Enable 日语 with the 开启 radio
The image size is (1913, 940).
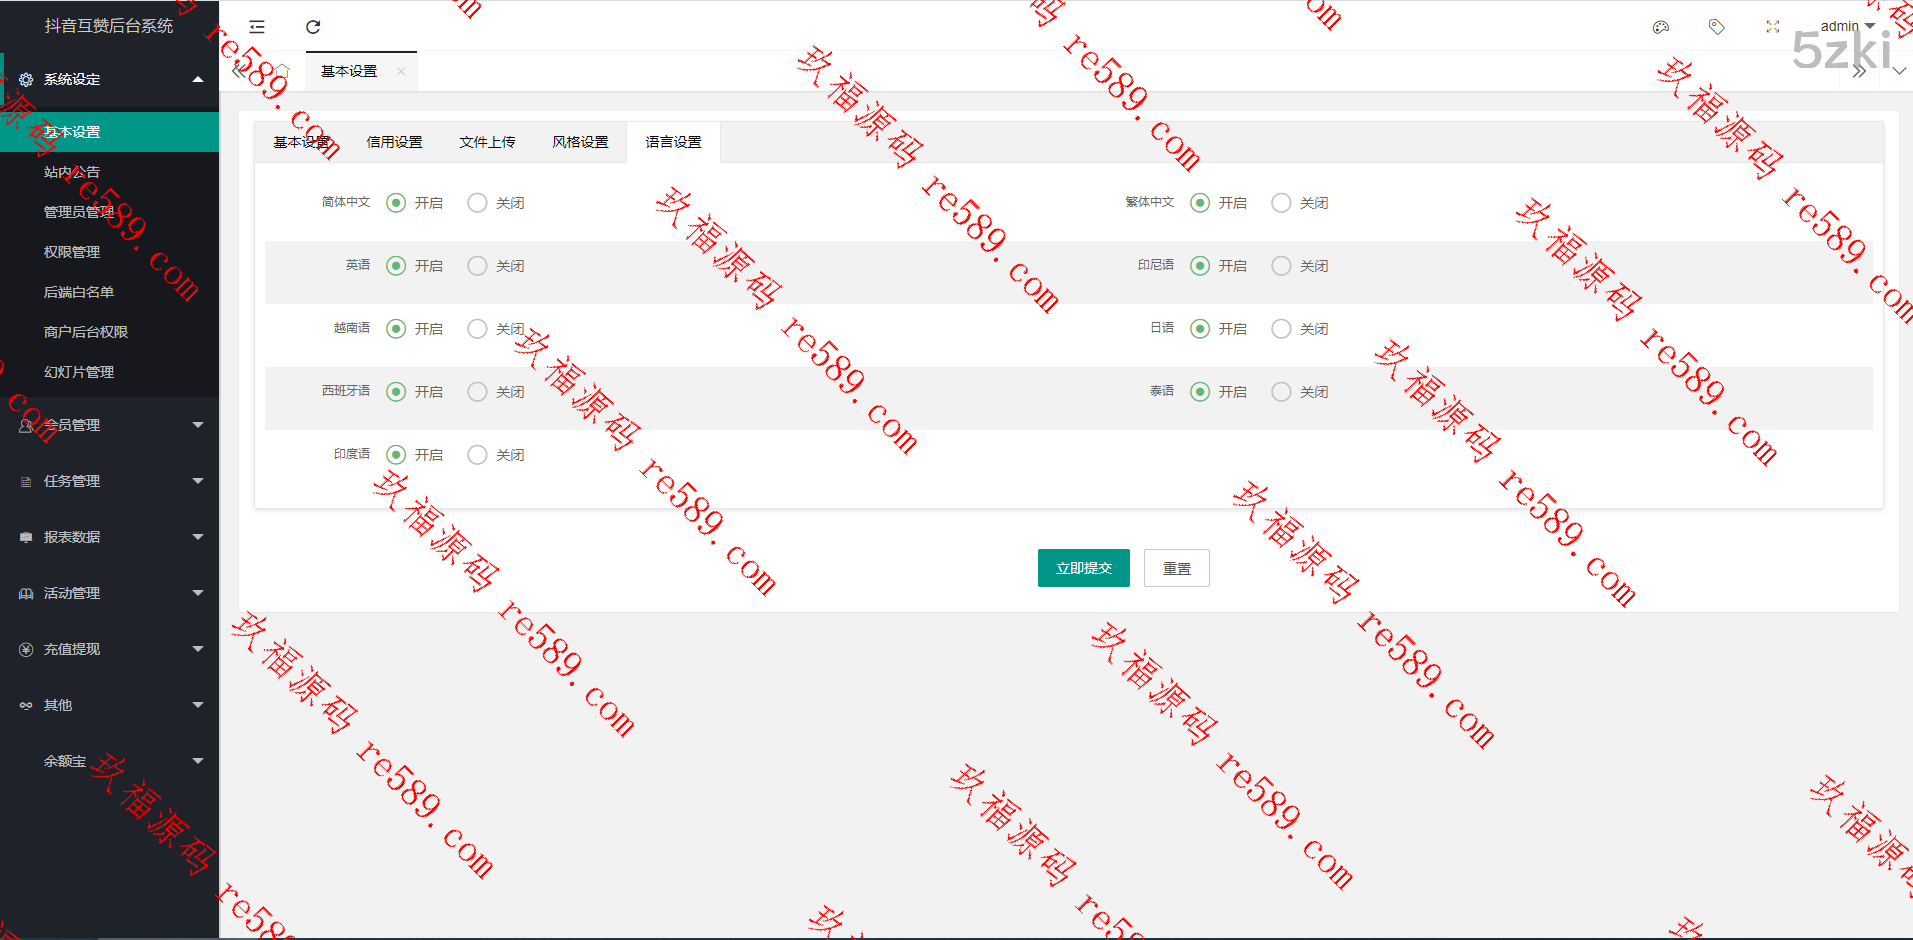(1200, 329)
